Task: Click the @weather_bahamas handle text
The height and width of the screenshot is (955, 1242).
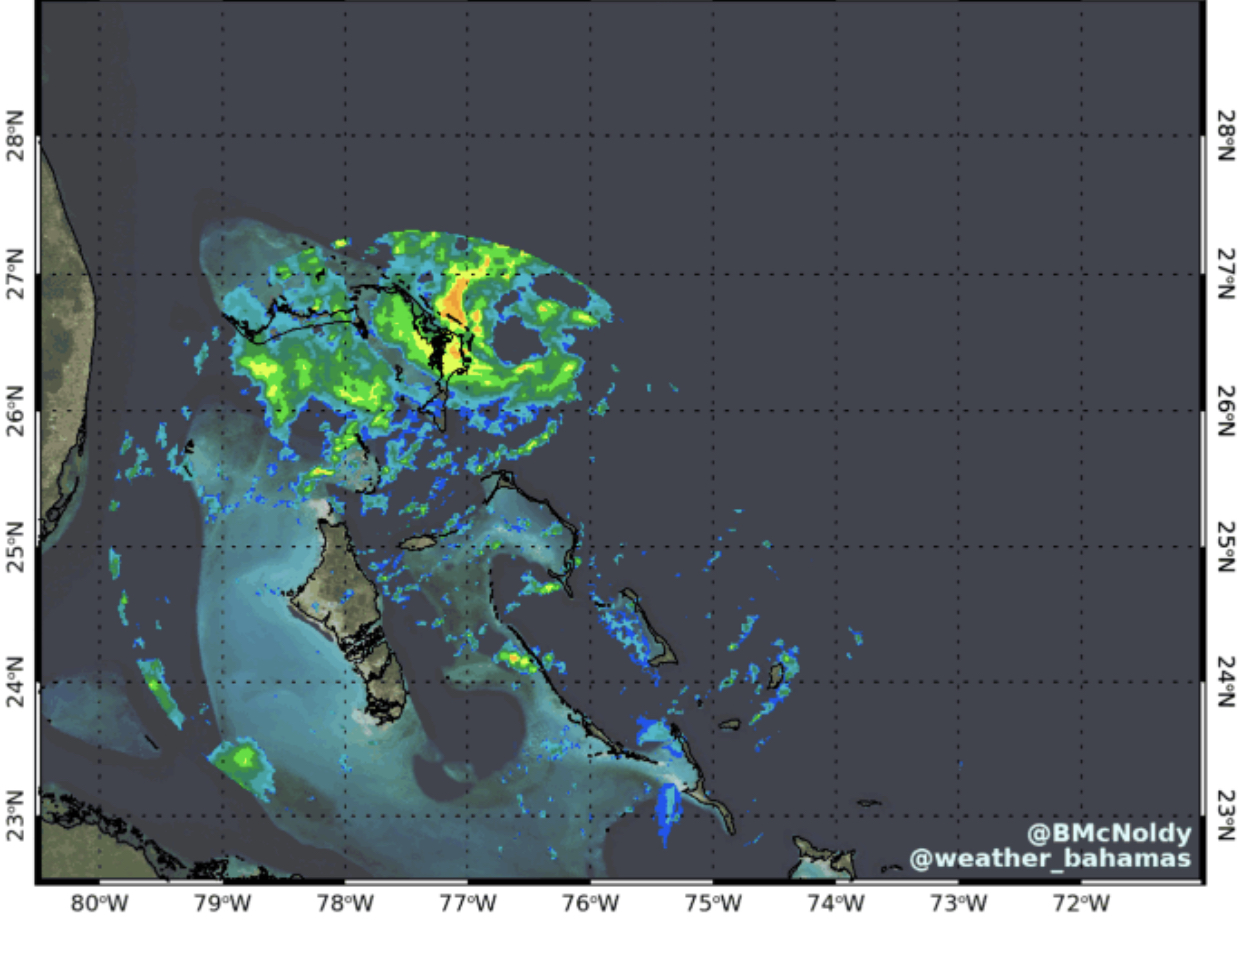Action: click(1050, 858)
